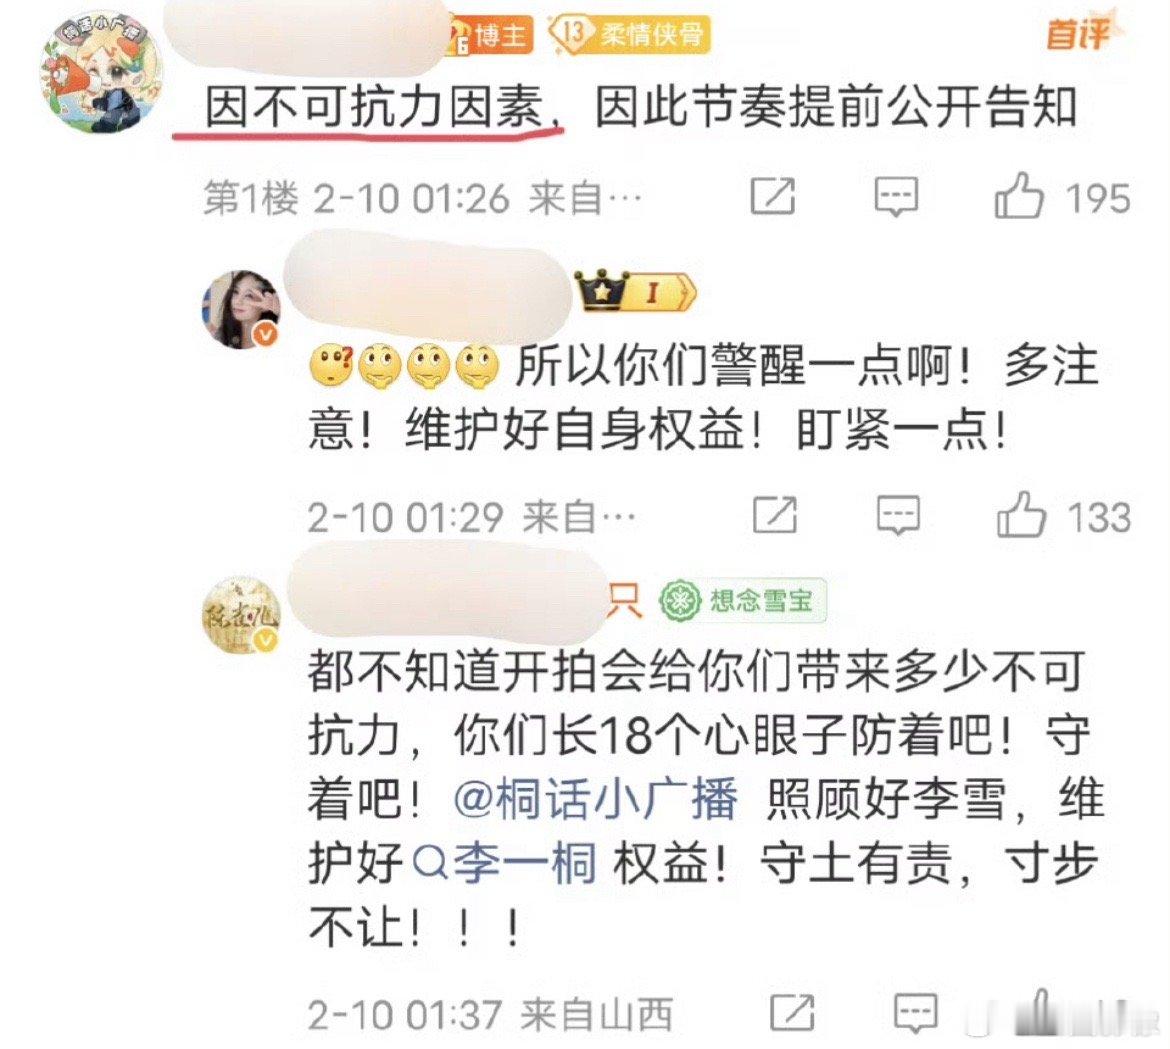Viewport: 1170px width, 1049px height.
Task: Tap the crown membership badge
Action: click(635, 292)
